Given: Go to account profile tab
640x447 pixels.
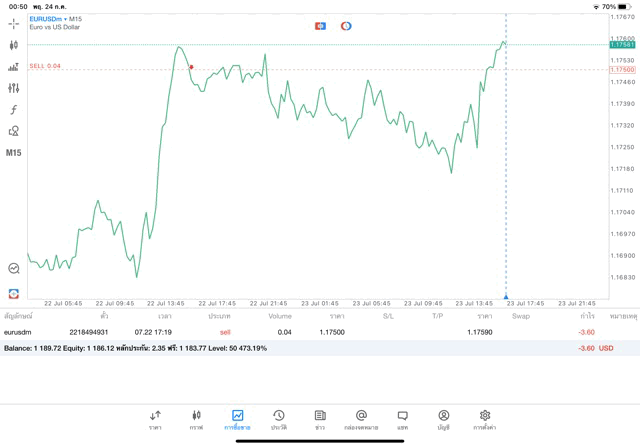Looking at the screenshot, I should click(443, 419).
